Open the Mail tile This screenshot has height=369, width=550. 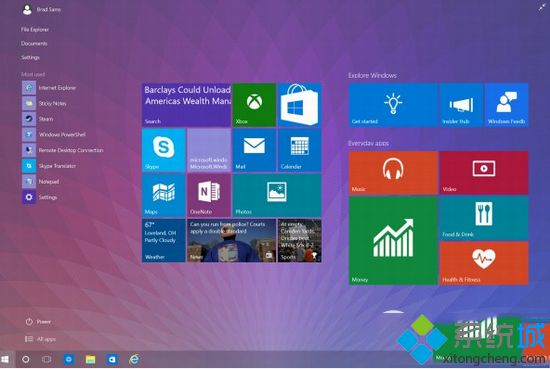click(x=254, y=150)
